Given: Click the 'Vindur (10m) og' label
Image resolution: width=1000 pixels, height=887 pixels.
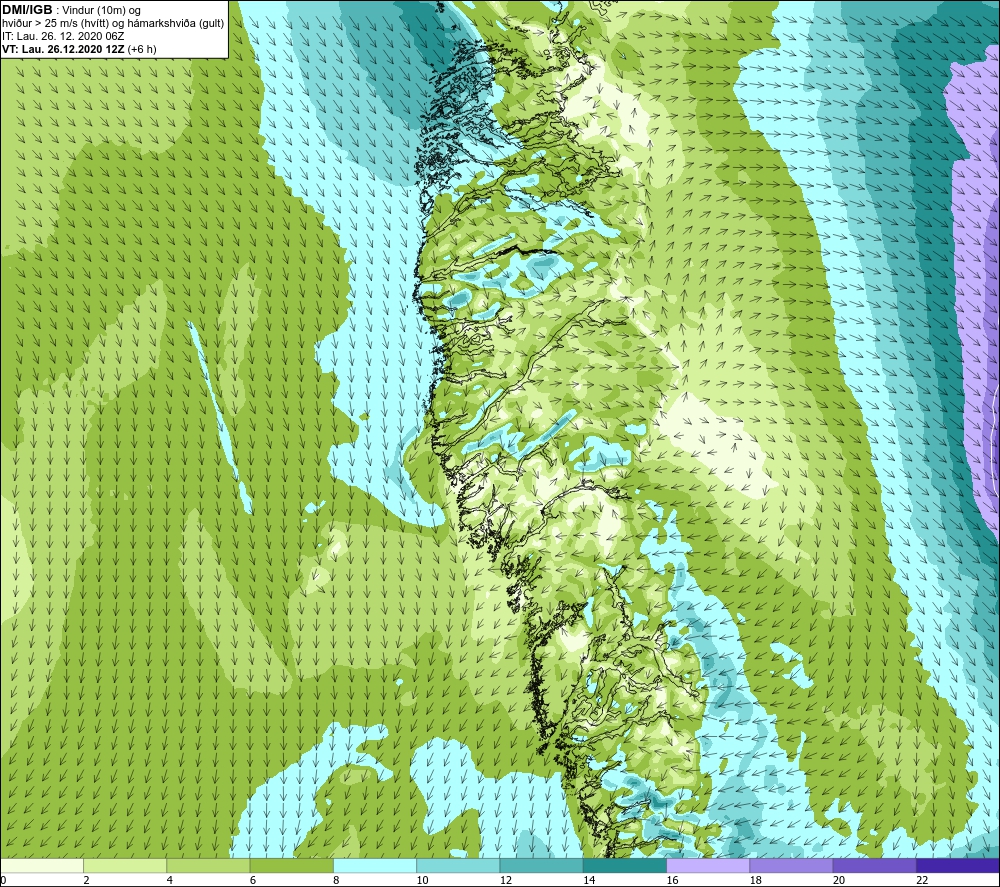Looking at the screenshot, I should pyautogui.click(x=101, y=11).
